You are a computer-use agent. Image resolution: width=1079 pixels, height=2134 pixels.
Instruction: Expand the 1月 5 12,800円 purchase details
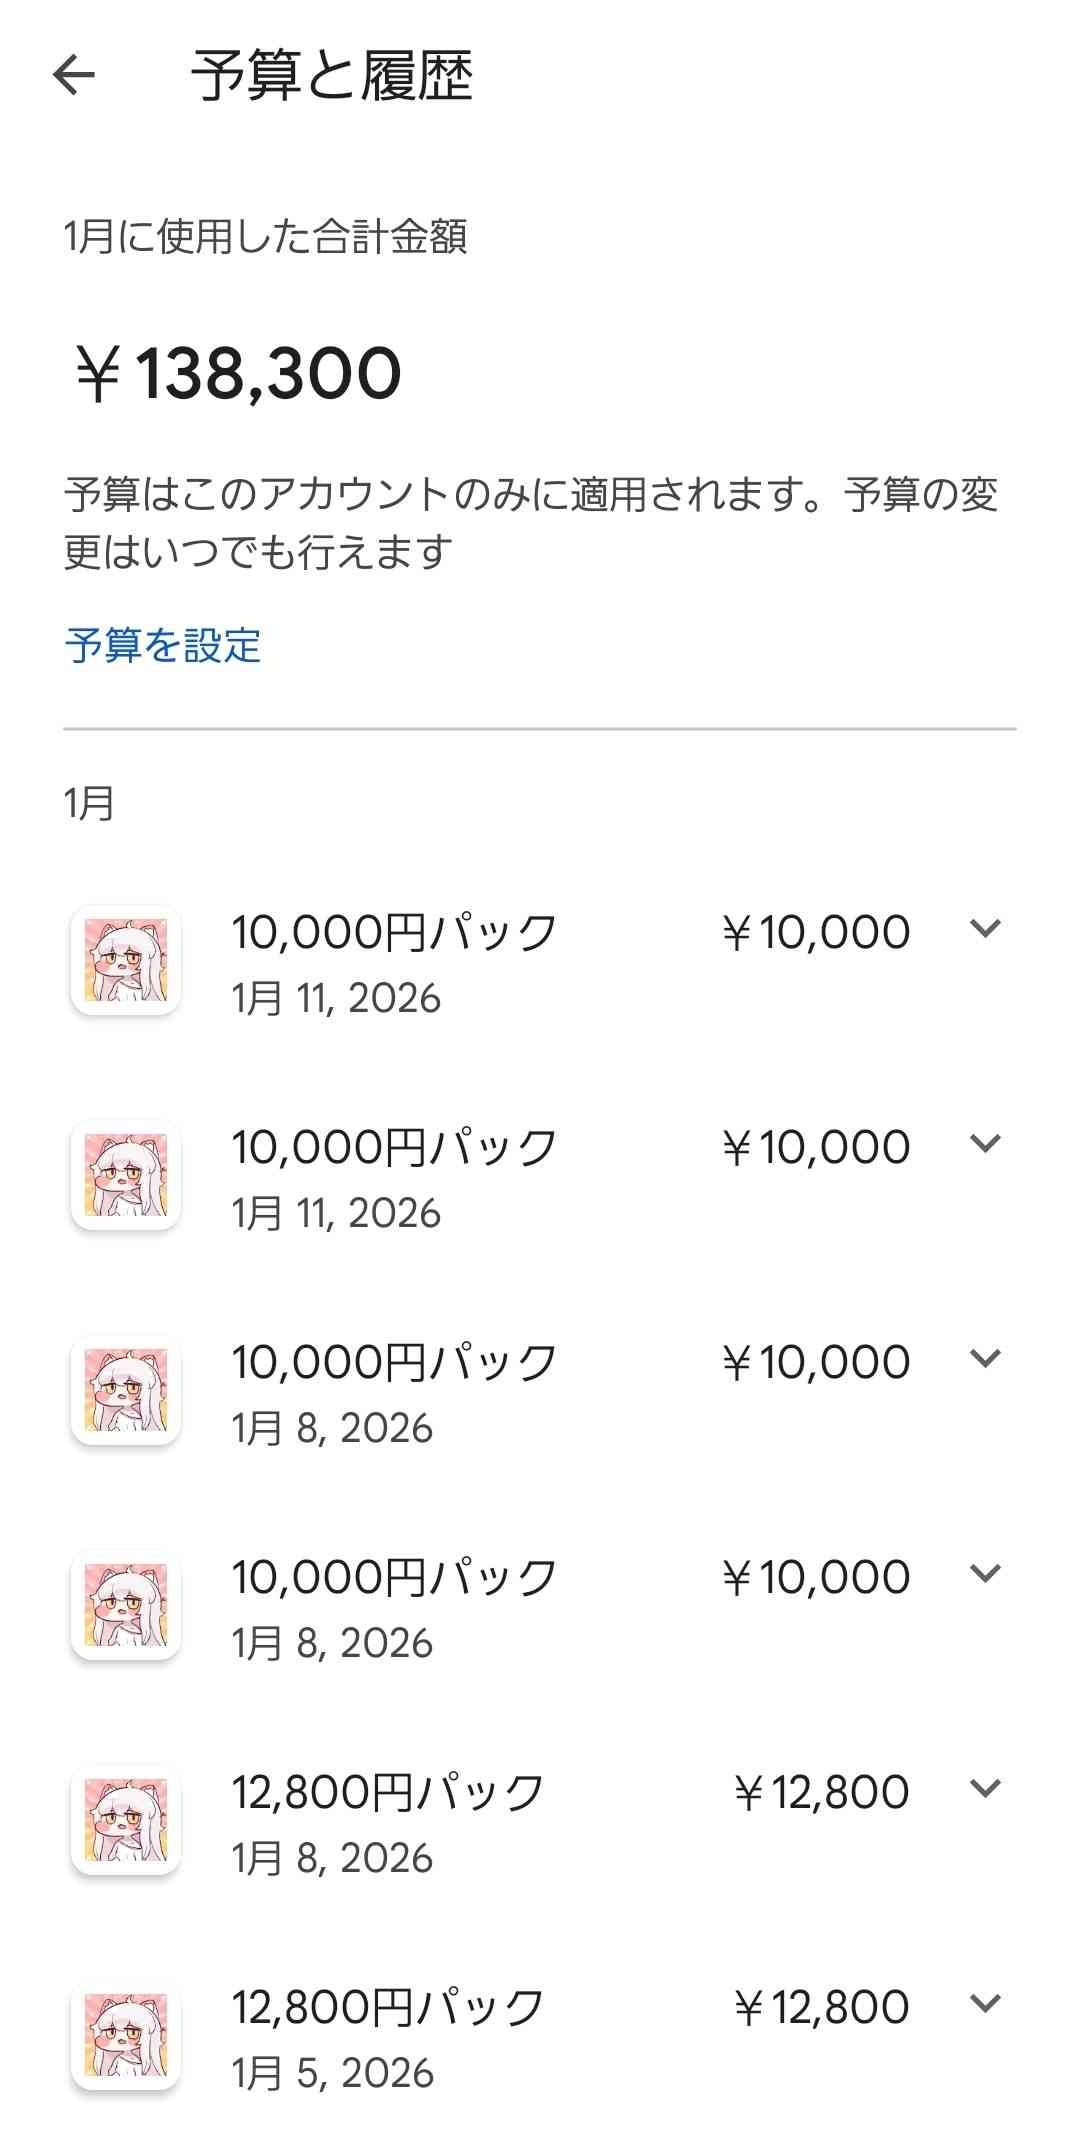coord(985,2004)
